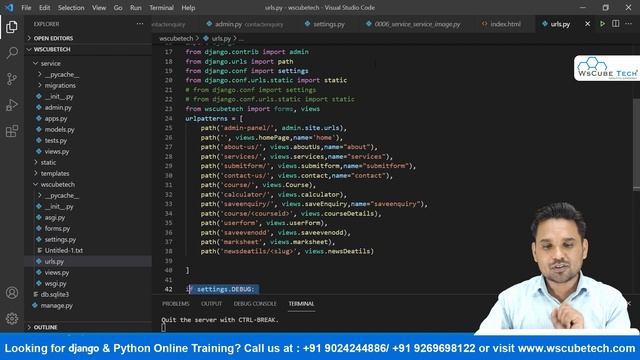Switch to the index.html editor tab
Image resolution: width=640 pixels, height=360 pixels.
click(501, 24)
